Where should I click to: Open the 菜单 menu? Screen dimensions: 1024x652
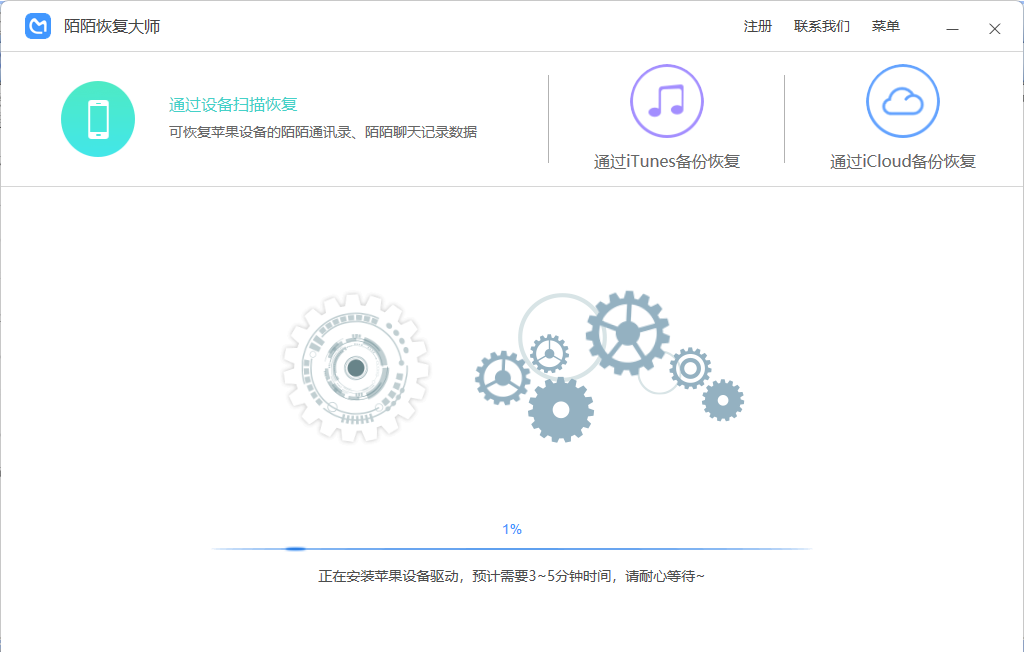(x=885, y=27)
